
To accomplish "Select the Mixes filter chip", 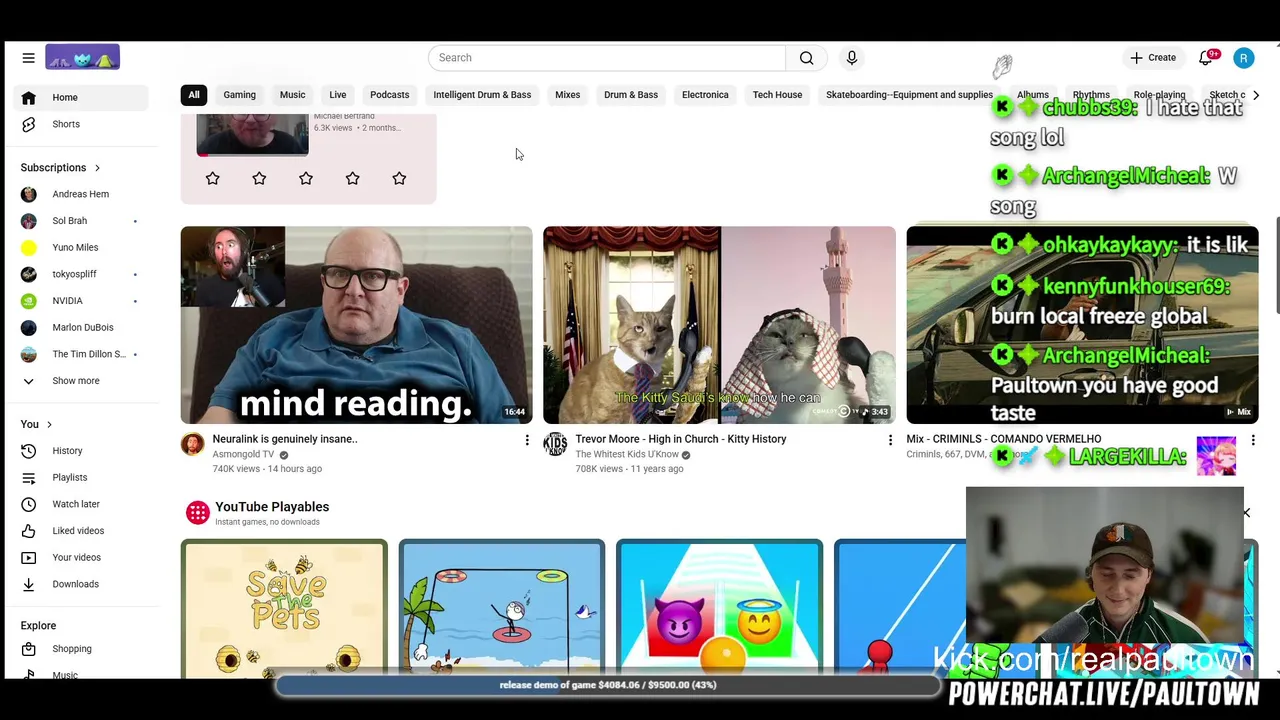I will [x=568, y=95].
